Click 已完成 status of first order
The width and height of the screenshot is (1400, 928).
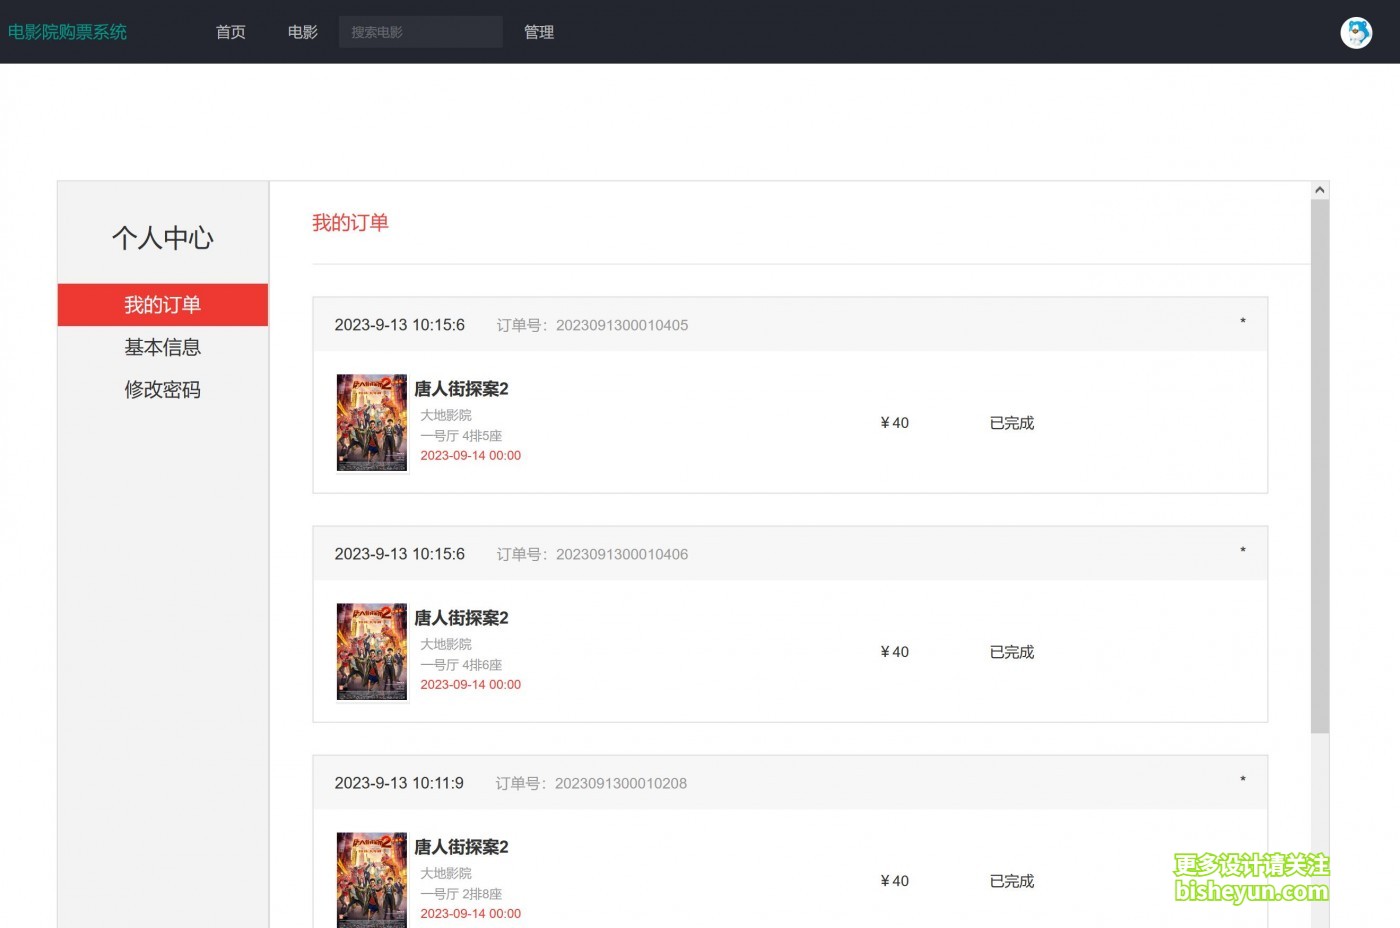pos(1011,423)
